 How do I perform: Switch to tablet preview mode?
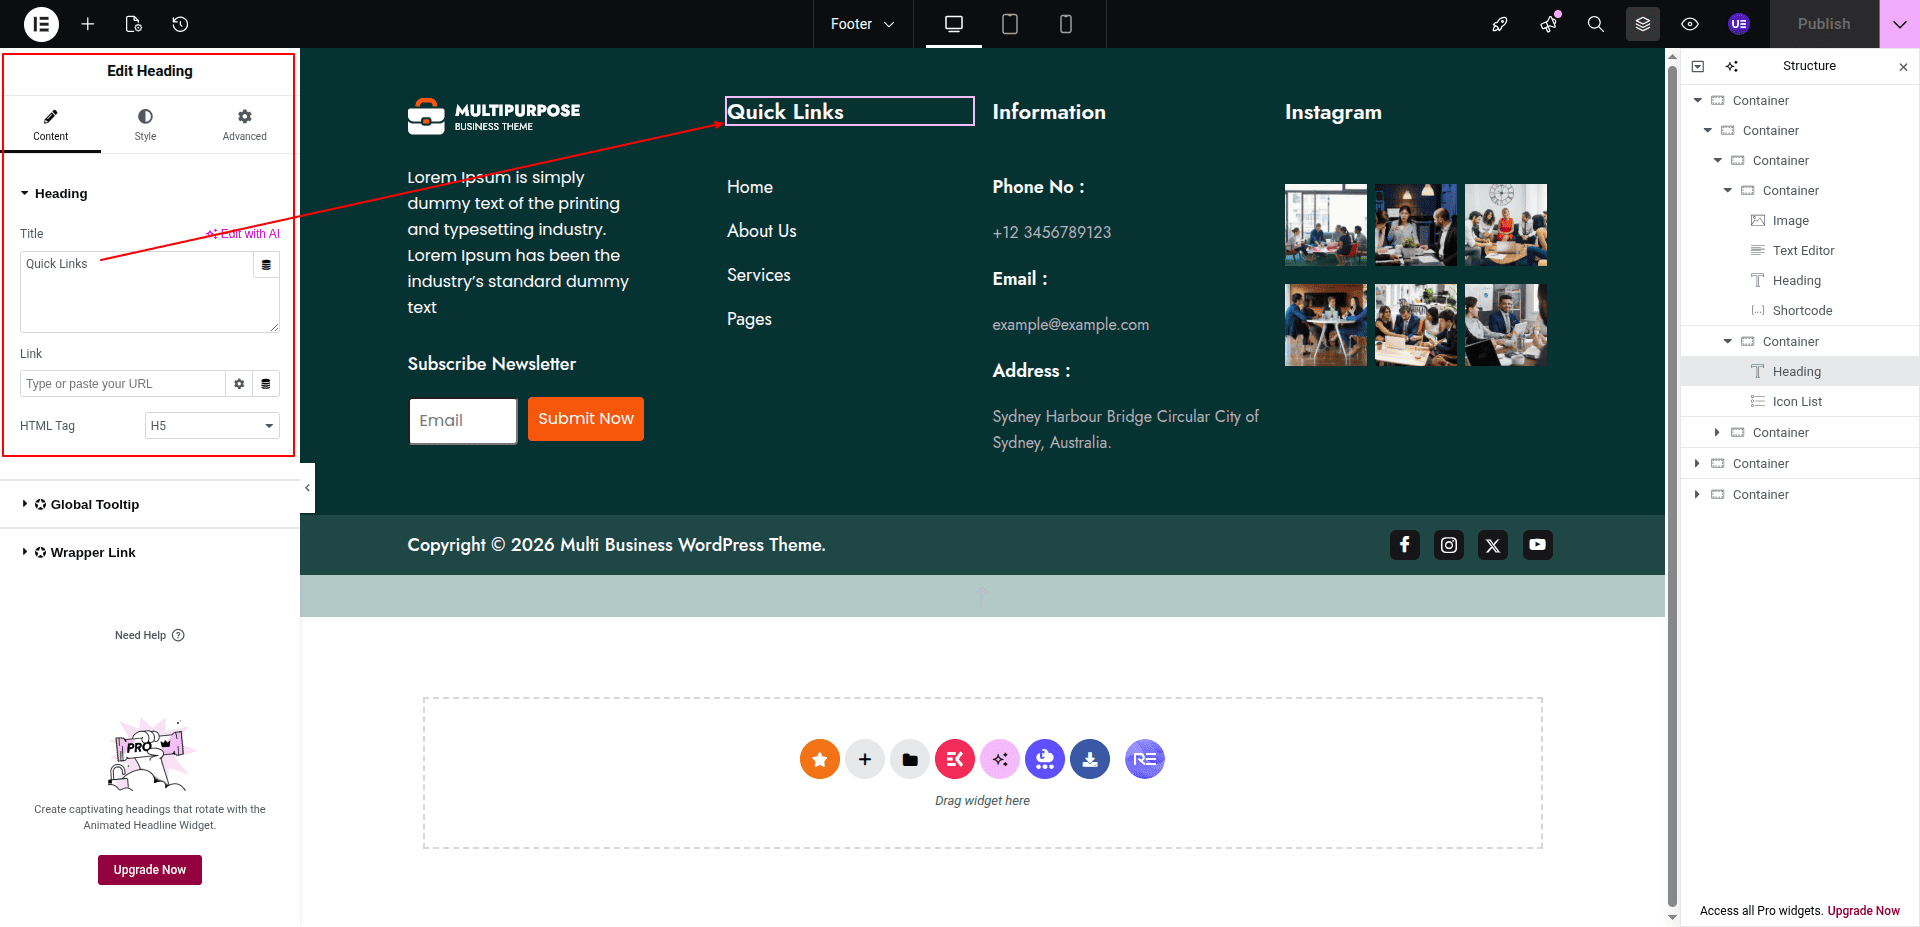pos(1010,24)
